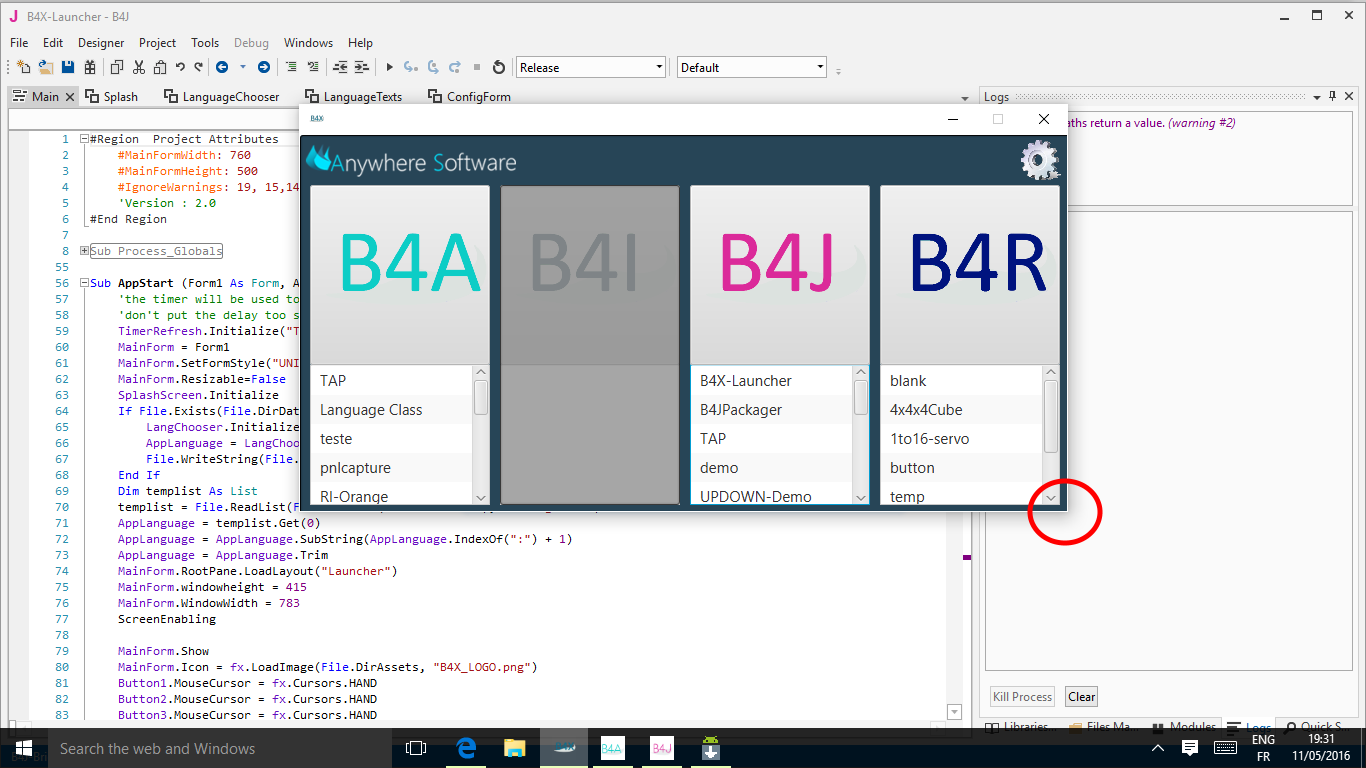Image resolution: width=1366 pixels, height=768 pixels.
Task: Click the large B4R logo tile
Action: tap(970, 275)
